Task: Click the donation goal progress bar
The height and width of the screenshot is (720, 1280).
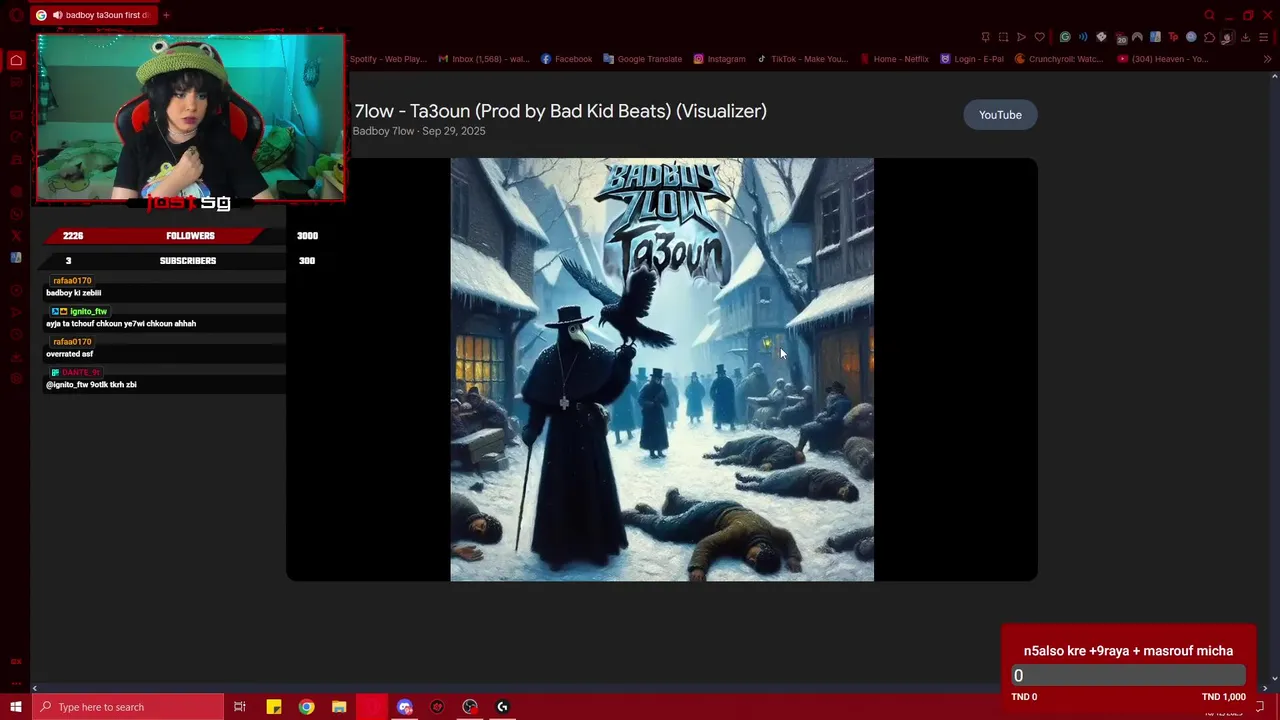Action: coord(1128,676)
